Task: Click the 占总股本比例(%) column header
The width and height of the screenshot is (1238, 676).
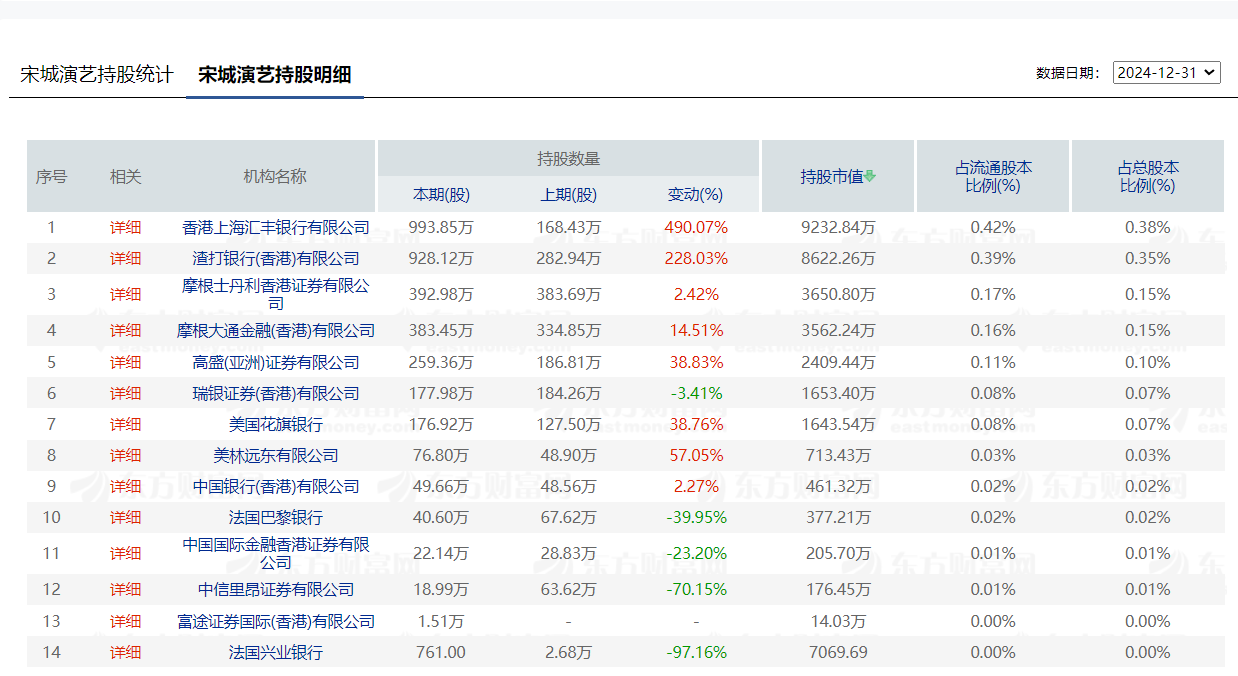Action: (x=1148, y=176)
